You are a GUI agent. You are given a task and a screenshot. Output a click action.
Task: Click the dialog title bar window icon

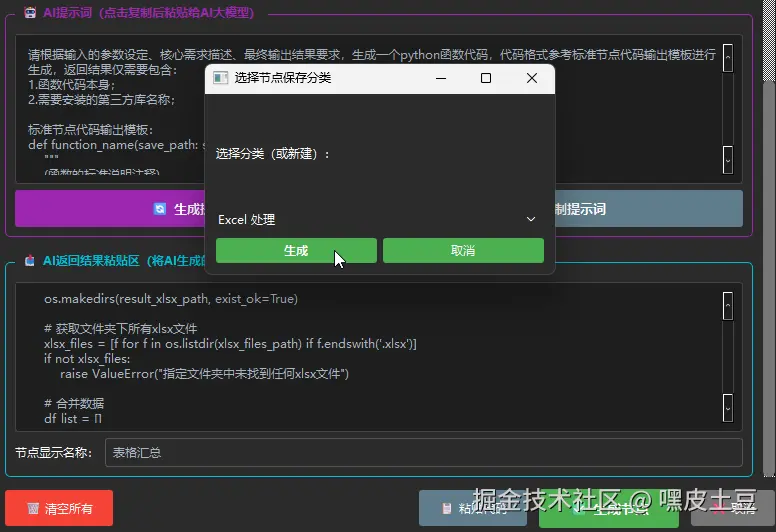coord(220,78)
